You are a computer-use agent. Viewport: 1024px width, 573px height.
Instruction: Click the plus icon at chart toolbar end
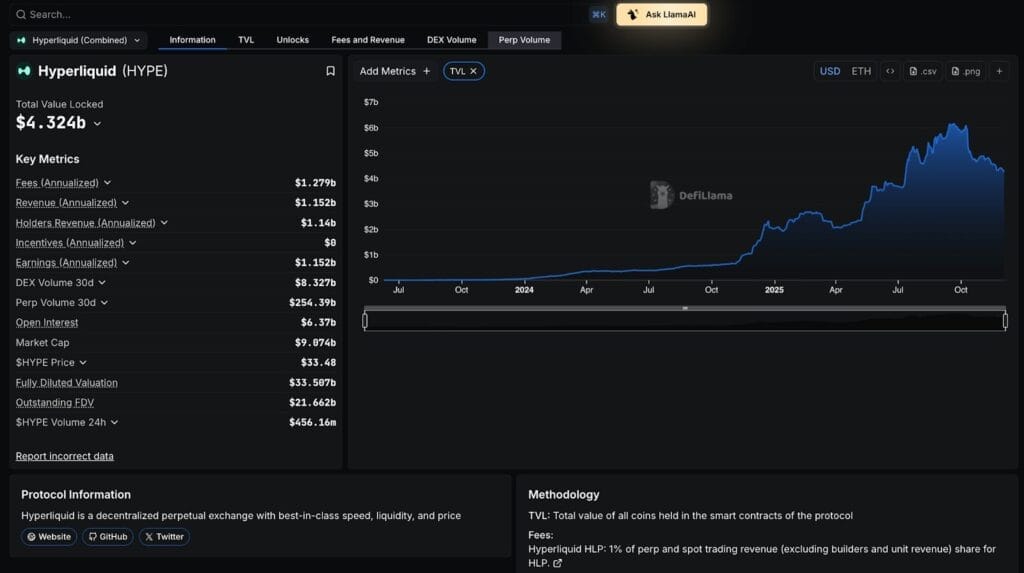(999, 71)
